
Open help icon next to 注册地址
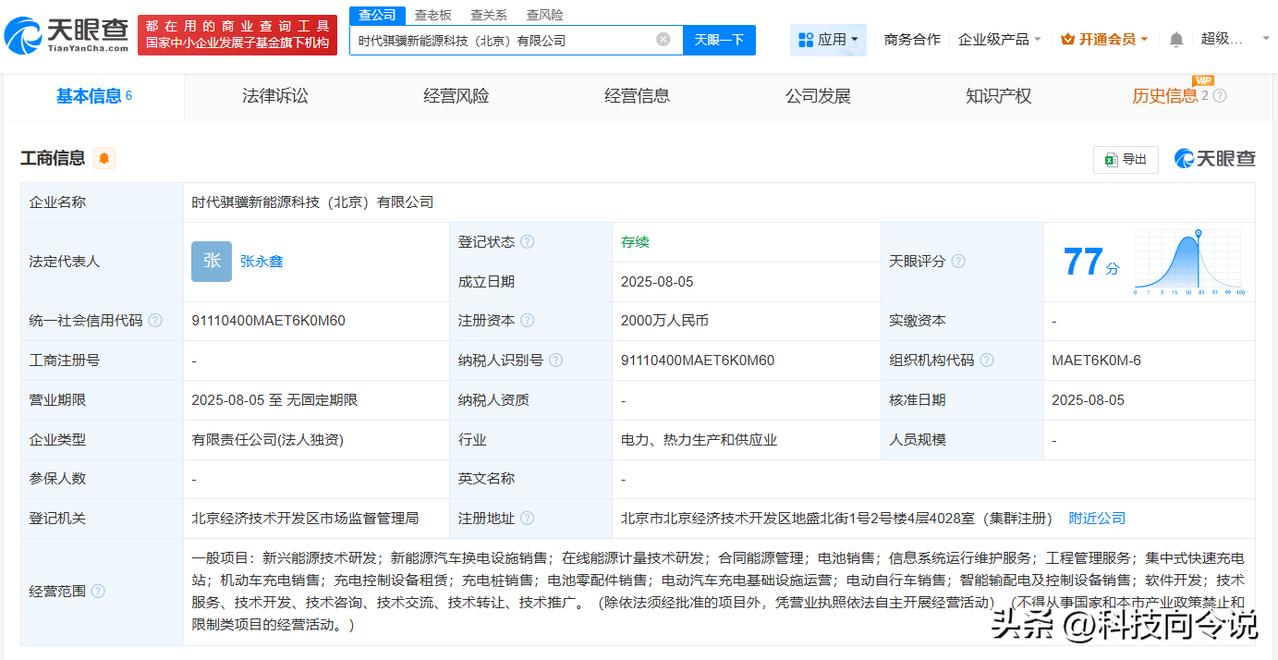pos(527,518)
